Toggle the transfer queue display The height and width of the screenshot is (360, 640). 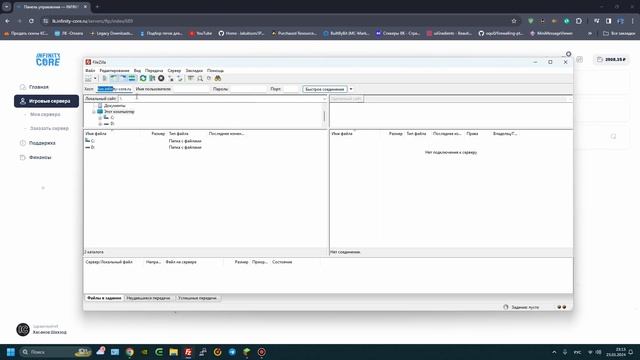132,78
